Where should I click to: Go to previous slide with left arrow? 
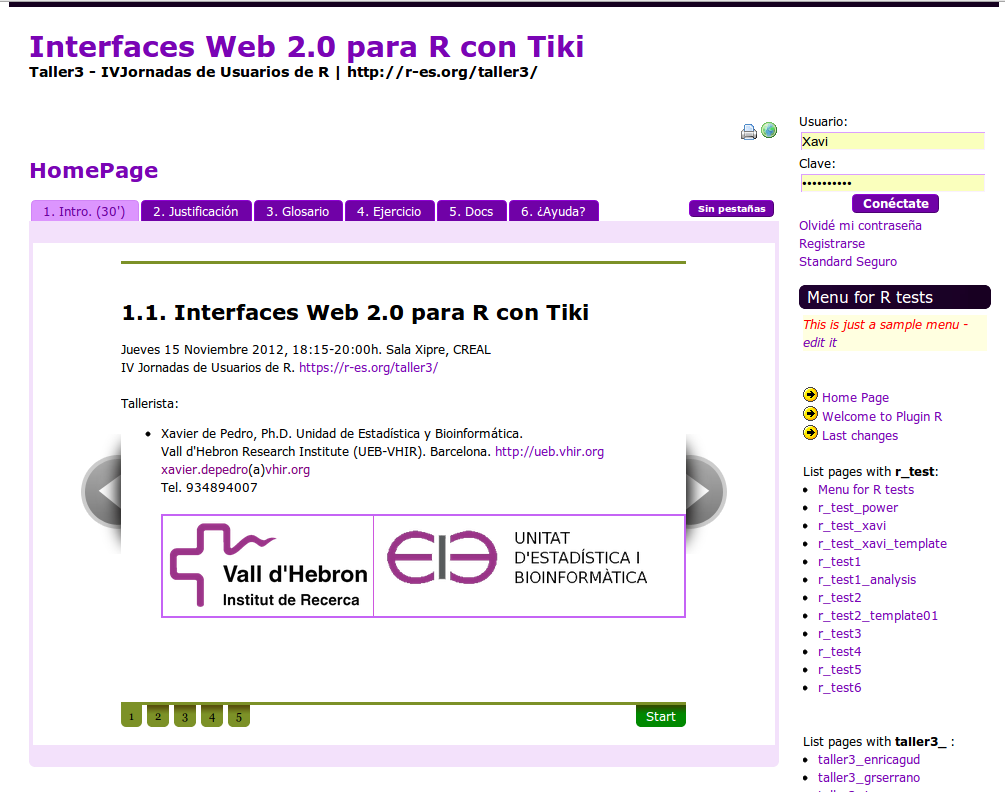click(104, 491)
